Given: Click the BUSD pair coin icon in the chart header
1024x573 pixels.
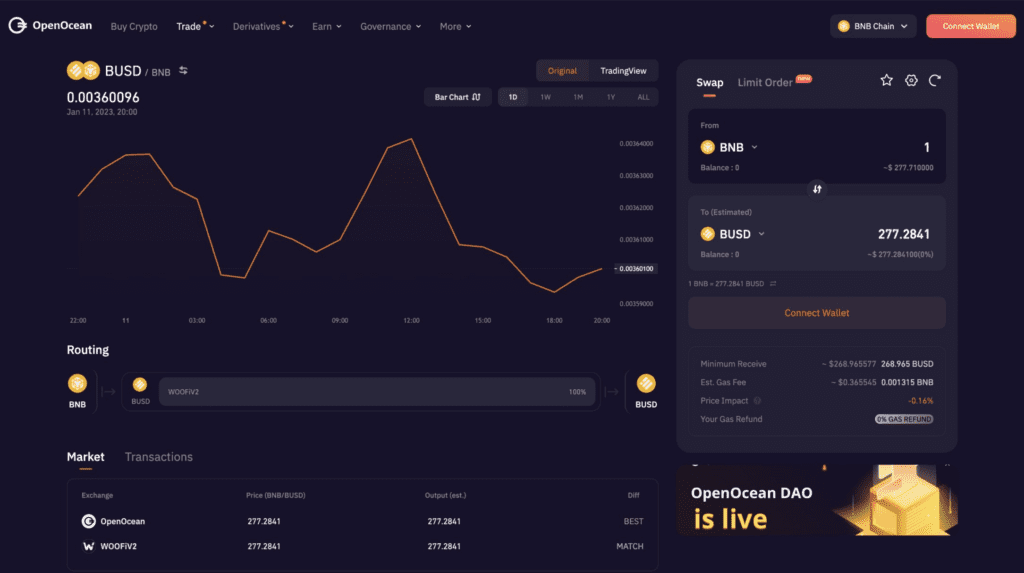Looking at the screenshot, I should 83,71.
